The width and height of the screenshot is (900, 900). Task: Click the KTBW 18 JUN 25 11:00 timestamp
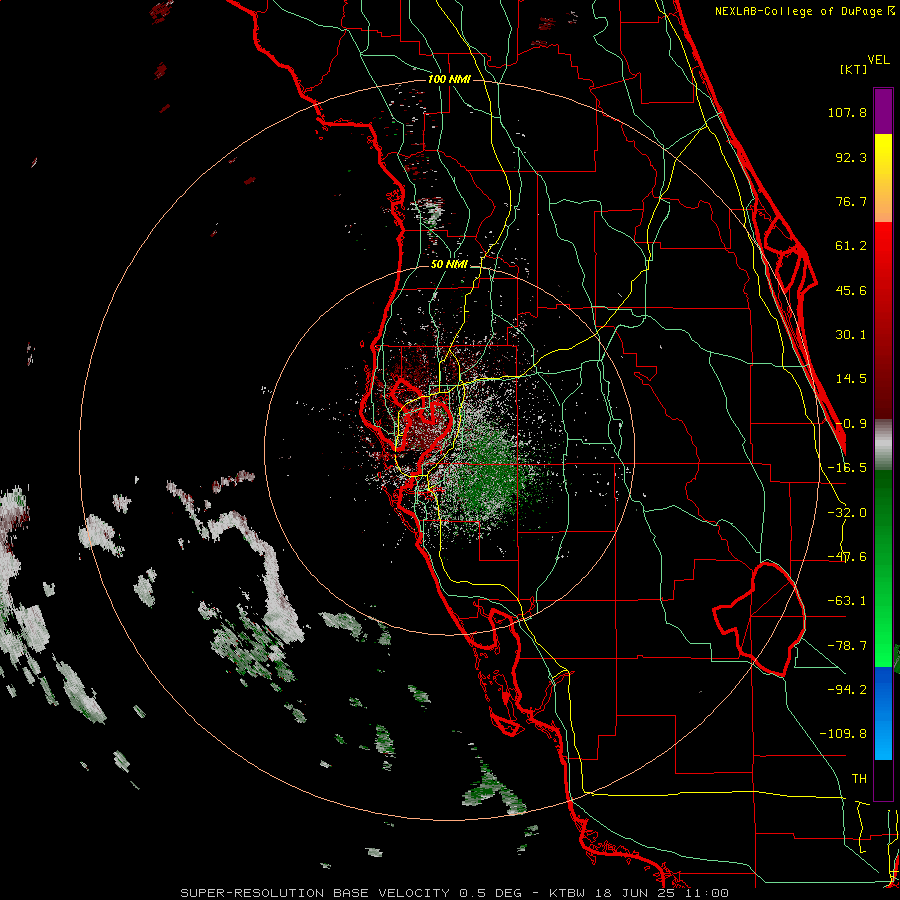point(639,893)
